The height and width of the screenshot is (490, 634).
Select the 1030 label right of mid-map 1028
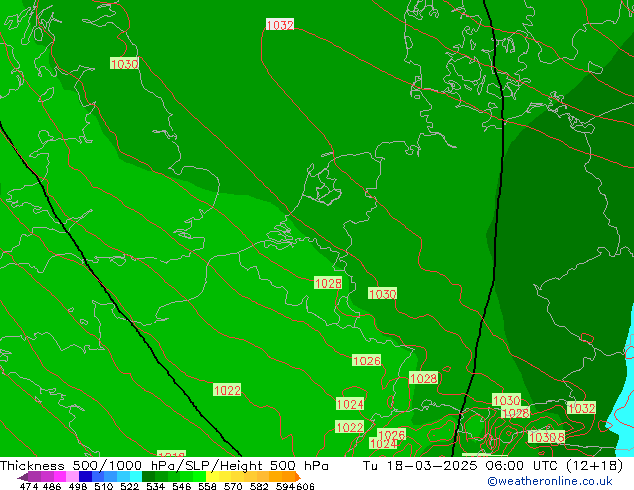(383, 294)
